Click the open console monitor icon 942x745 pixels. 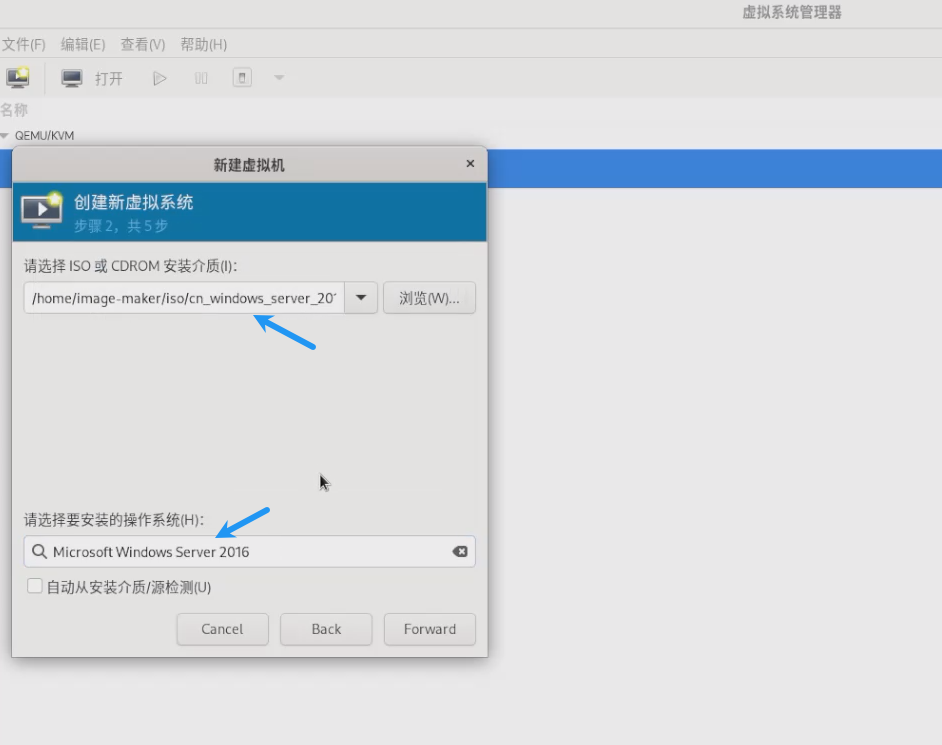pyautogui.click(x=72, y=78)
